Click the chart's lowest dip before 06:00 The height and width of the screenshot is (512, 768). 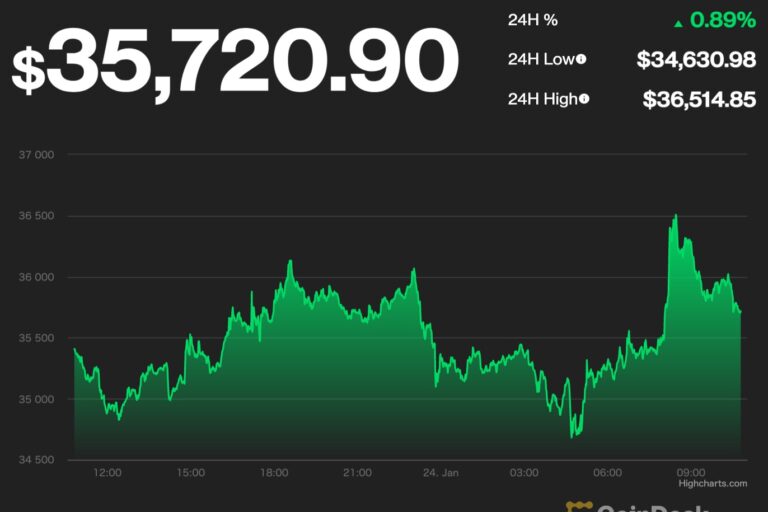572,437
